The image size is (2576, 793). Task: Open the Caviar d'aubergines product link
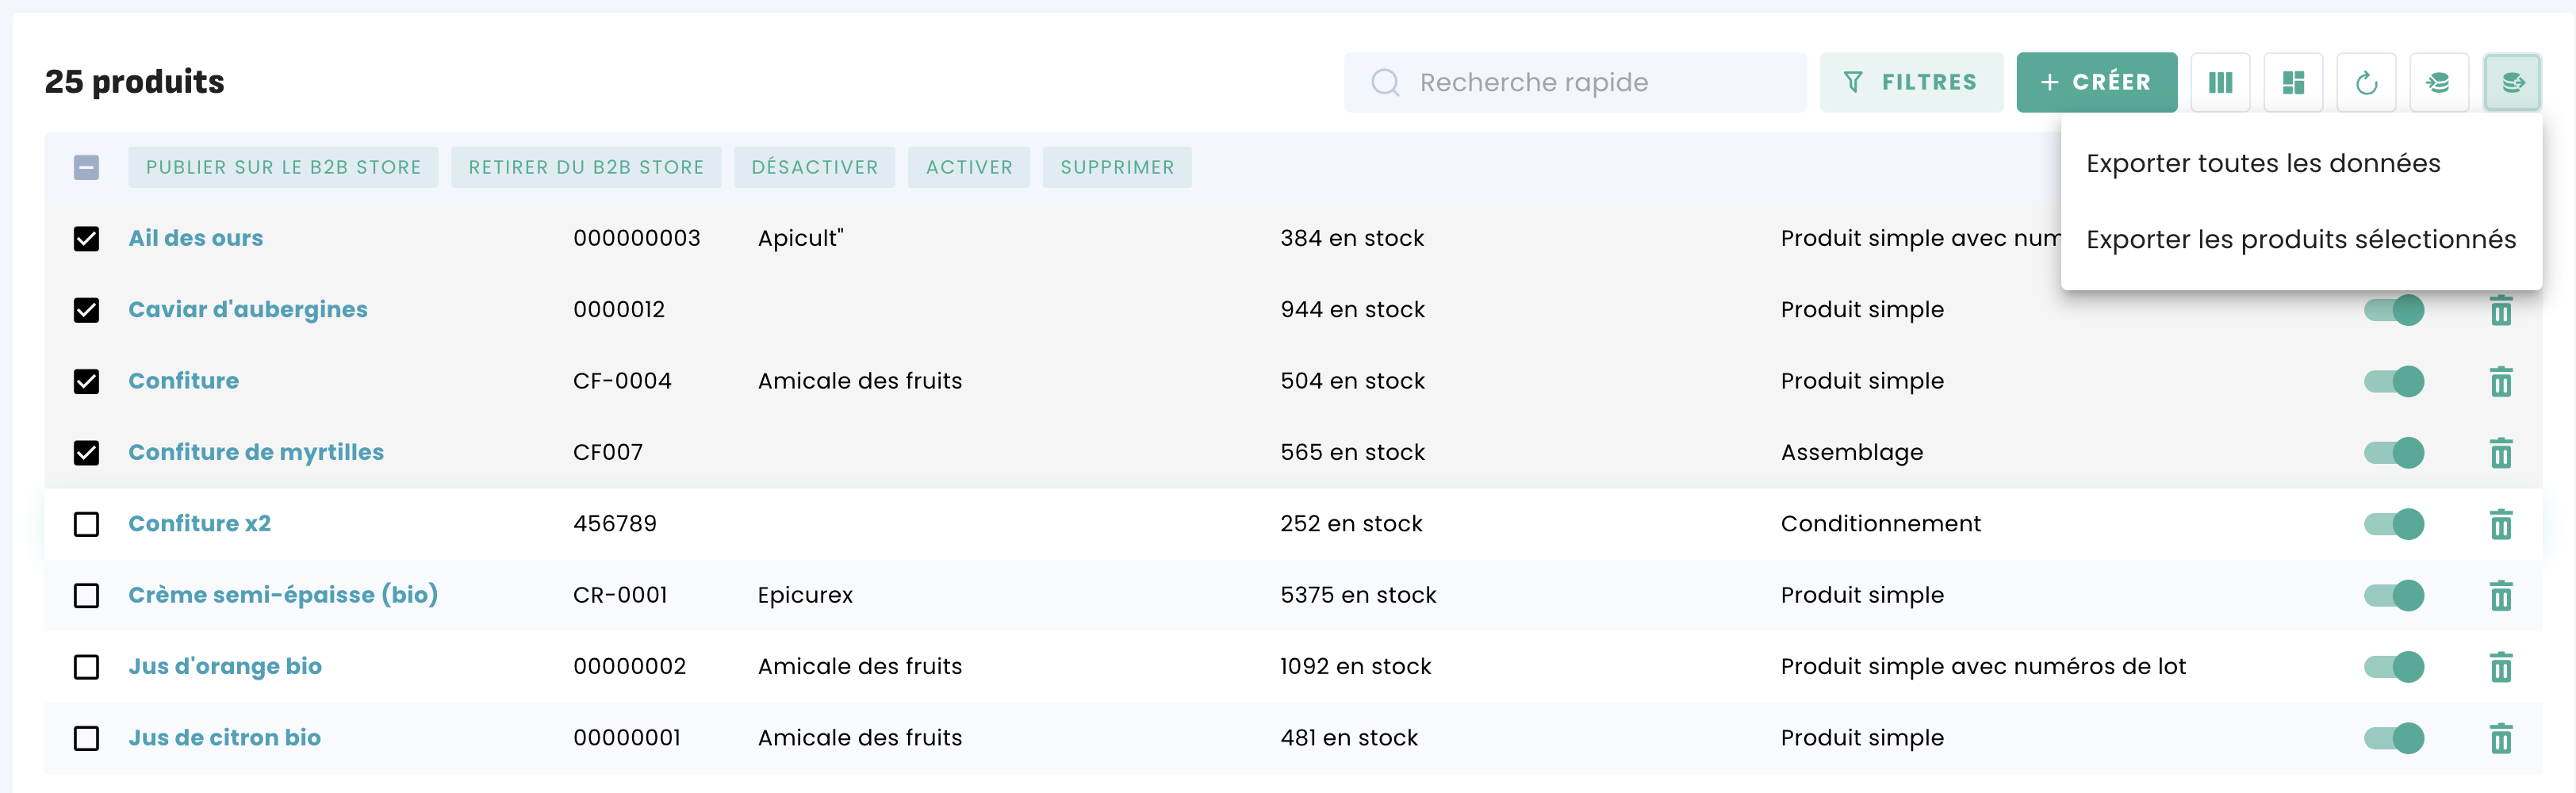[x=248, y=310]
